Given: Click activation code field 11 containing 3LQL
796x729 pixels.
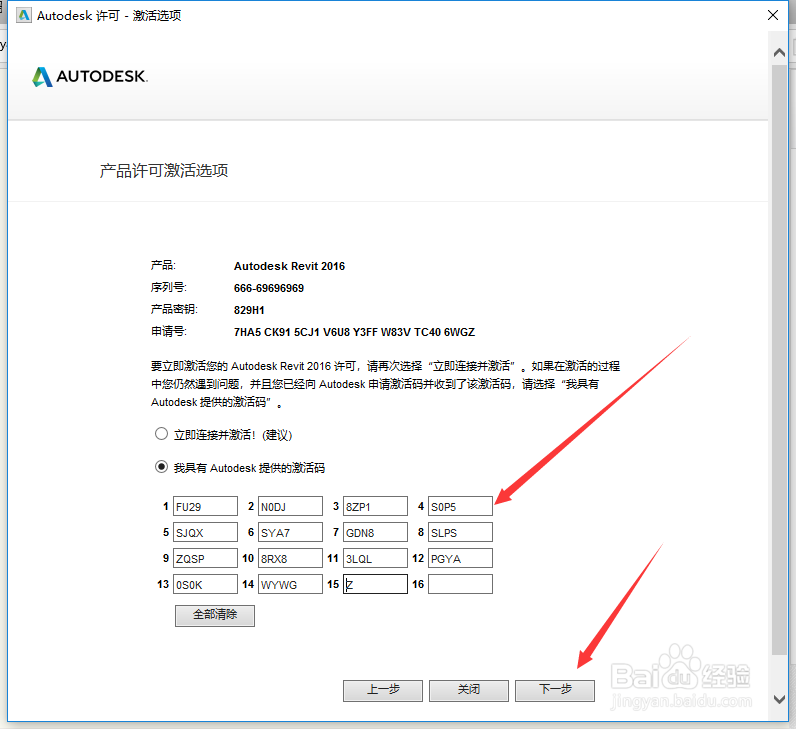Looking at the screenshot, I should [x=375, y=558].
